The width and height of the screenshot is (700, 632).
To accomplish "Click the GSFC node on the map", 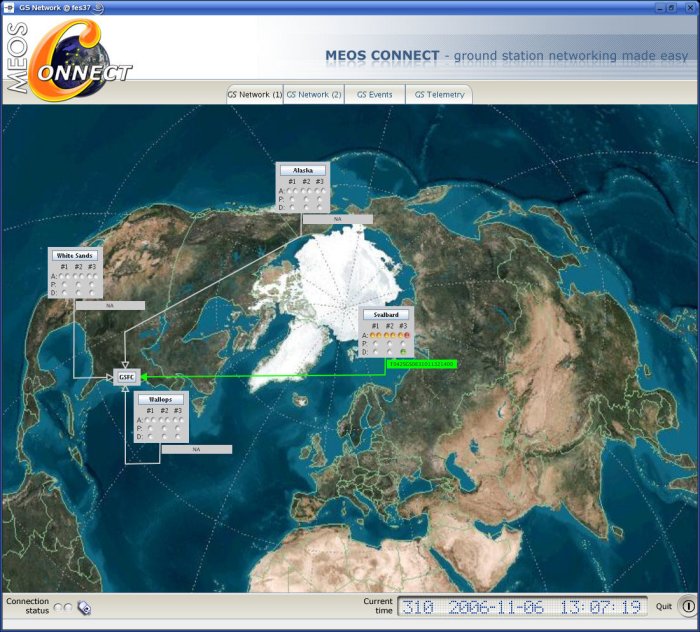I will tap(125, 377).
